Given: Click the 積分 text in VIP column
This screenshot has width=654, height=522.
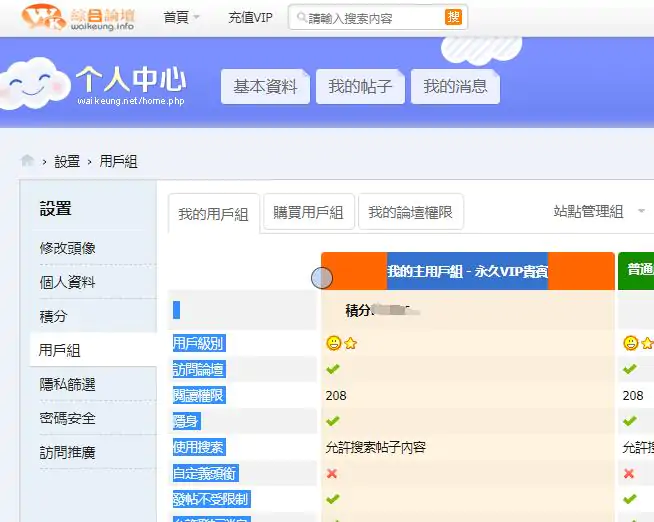Looking at the screenshot, I should click(x=358, y=310).
